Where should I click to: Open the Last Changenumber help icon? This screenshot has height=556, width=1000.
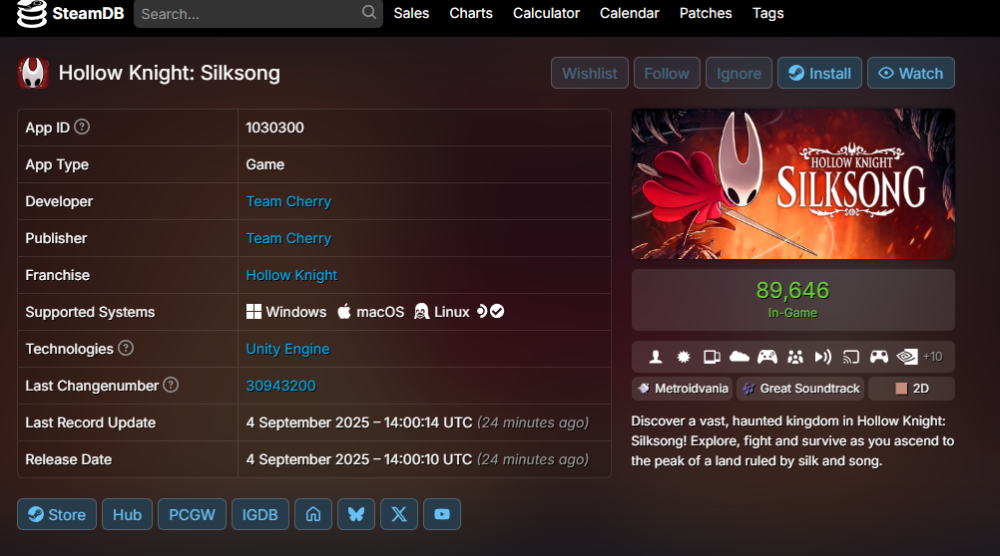click(x=170, y=385)
